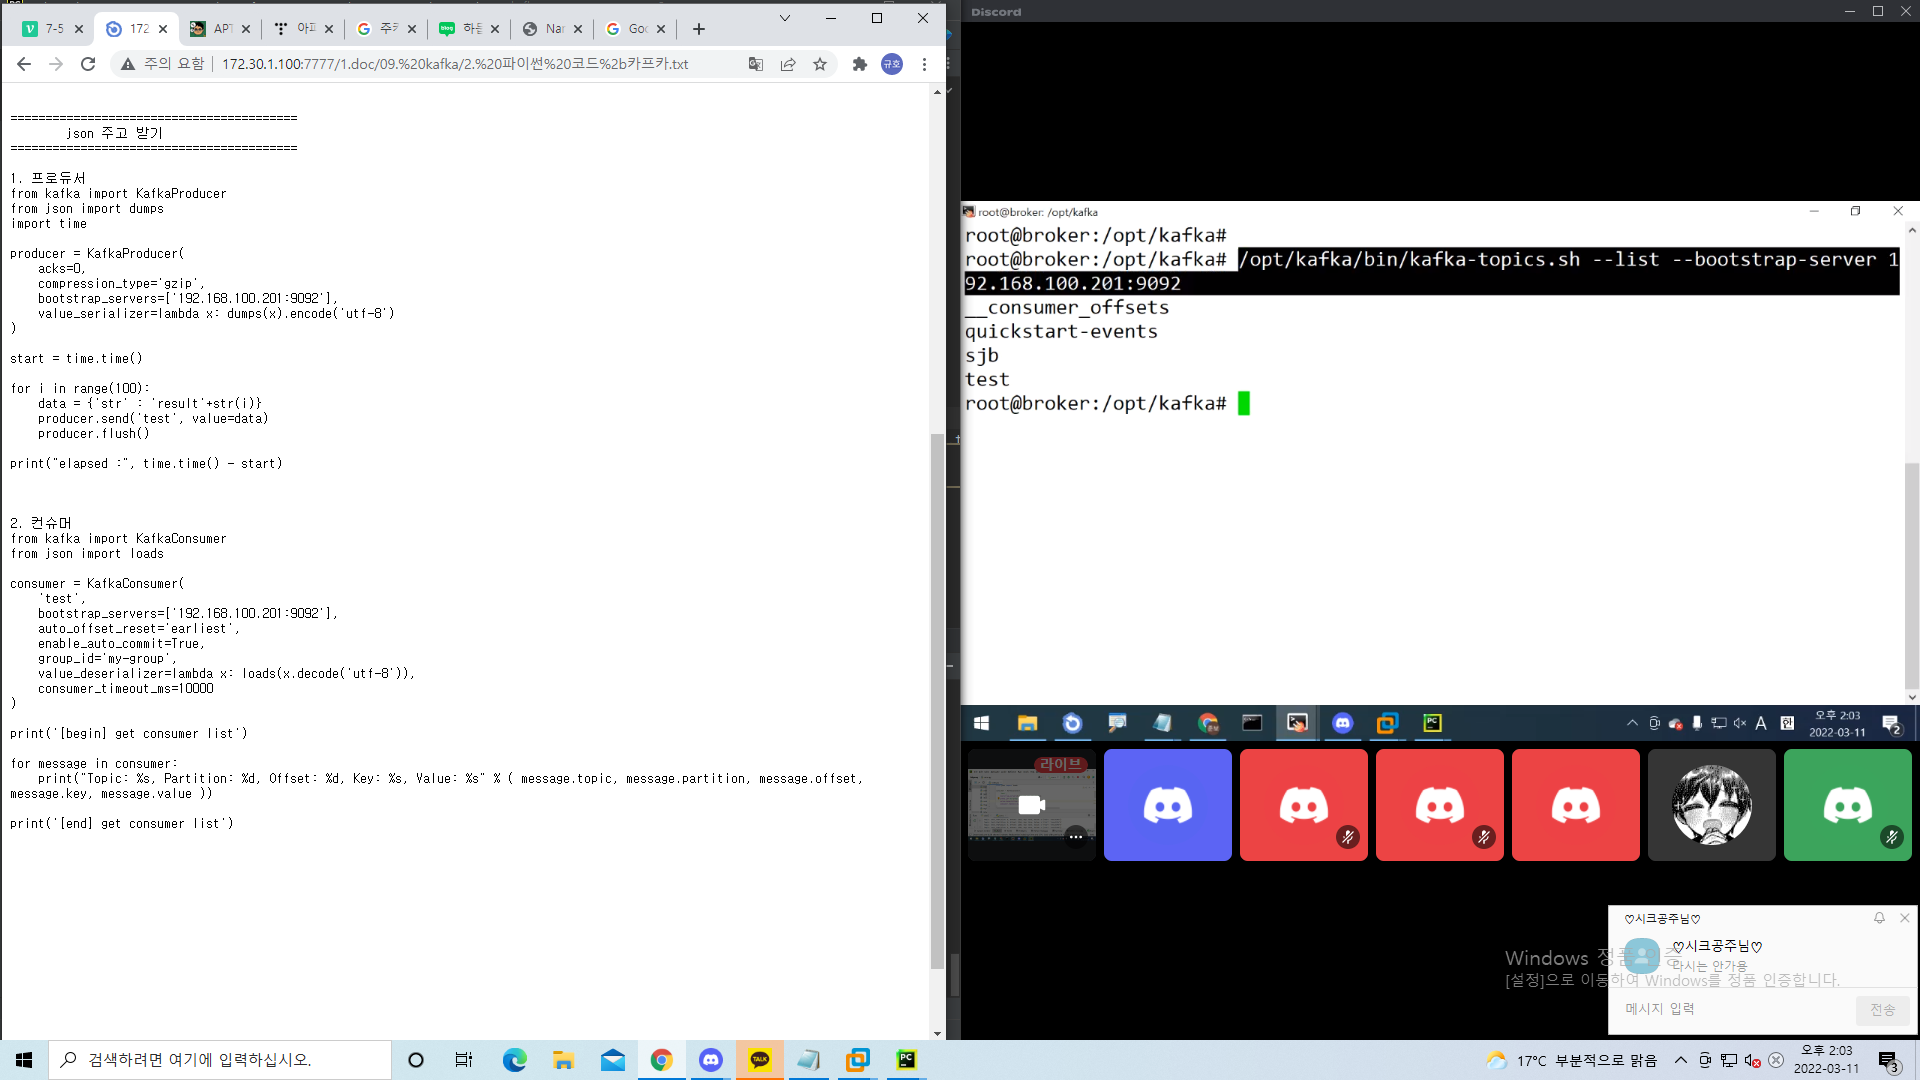This screenshot has width=1920, height=1080.
Task: Toggle Windows Task View button
Action: (x=464, y=1060)
